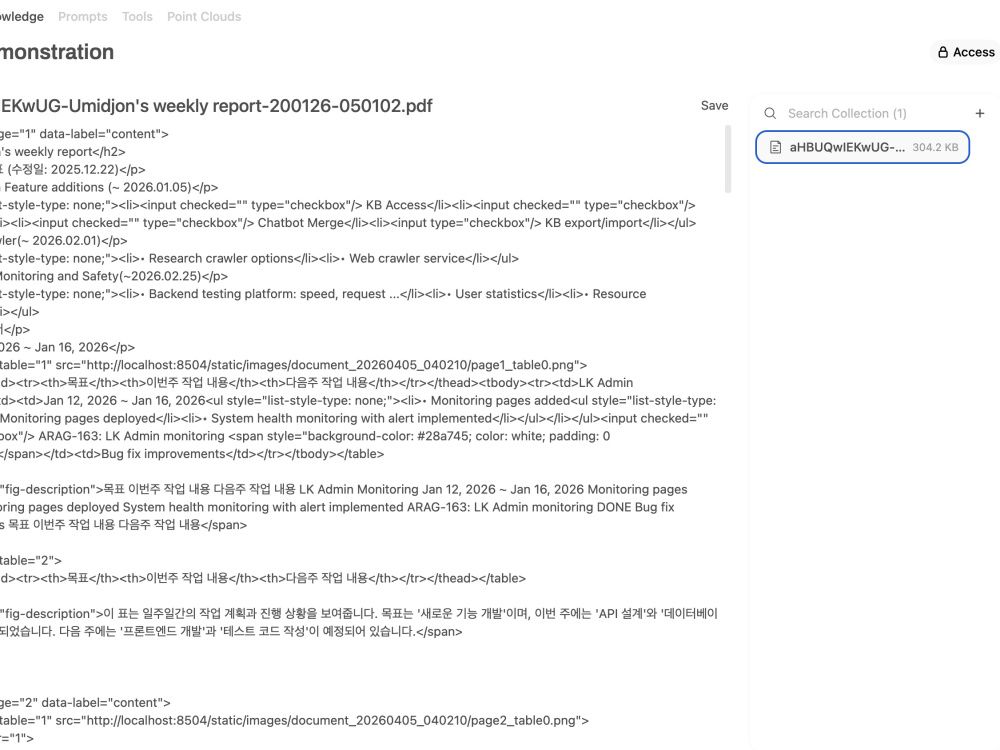Click the weekly report PDF title

click(216, 106)
